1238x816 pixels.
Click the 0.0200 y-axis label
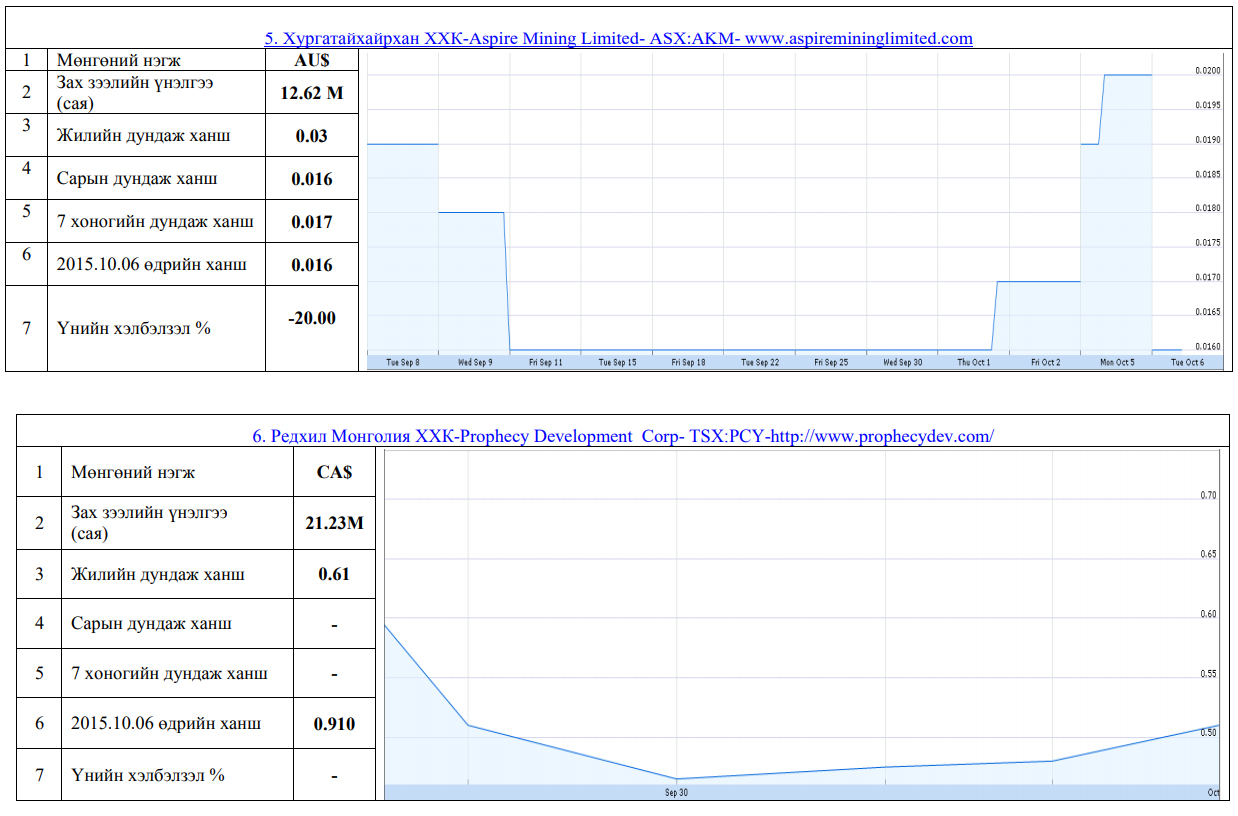coord(1207,71)
